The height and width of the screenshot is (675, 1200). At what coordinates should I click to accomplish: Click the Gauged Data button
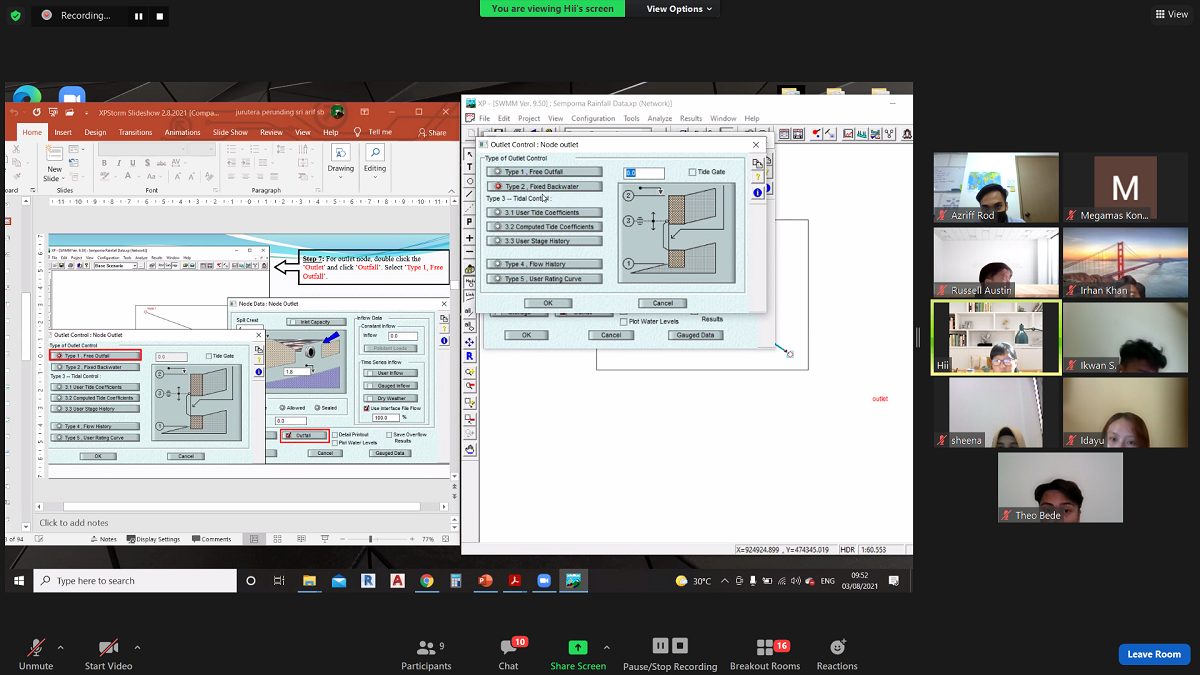click(x=695, y=335)
